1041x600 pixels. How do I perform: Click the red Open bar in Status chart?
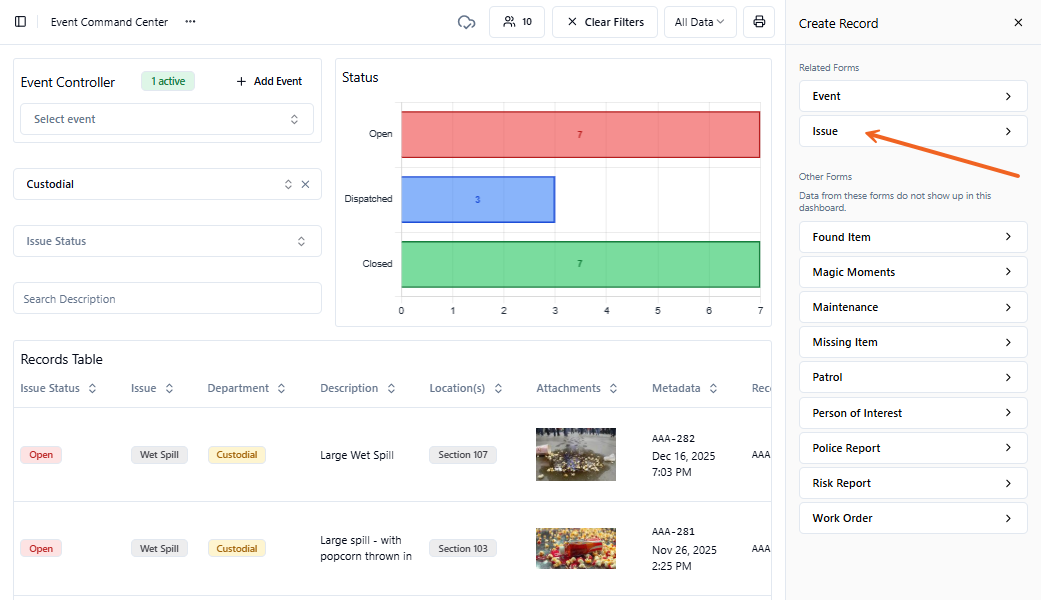(x=580, y=134)
